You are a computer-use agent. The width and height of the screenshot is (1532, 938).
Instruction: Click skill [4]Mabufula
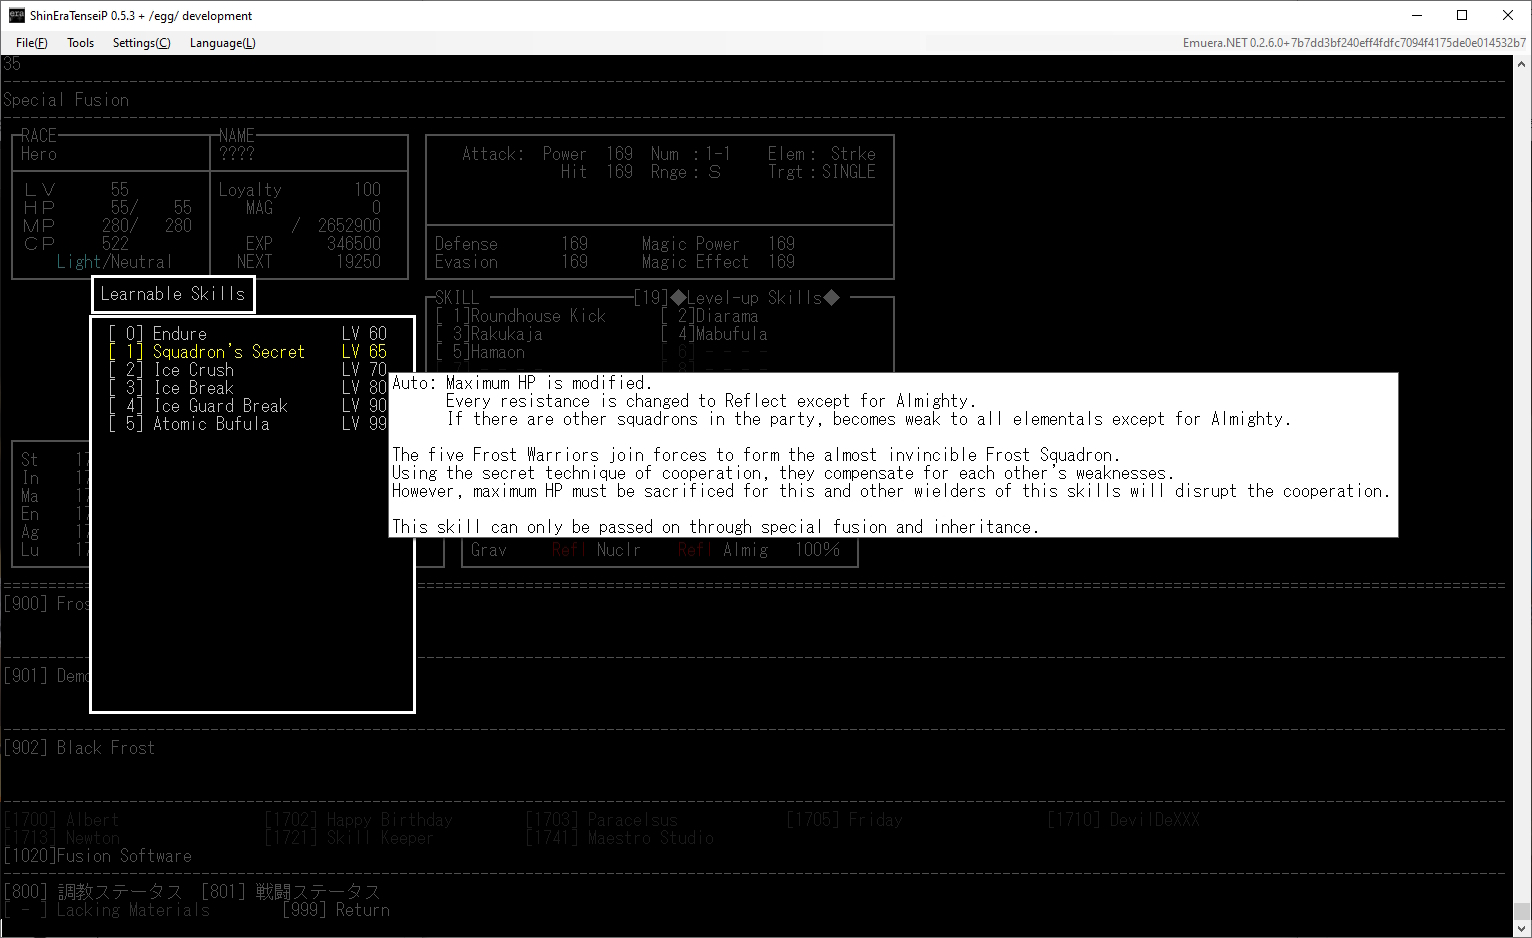[714, 334]
